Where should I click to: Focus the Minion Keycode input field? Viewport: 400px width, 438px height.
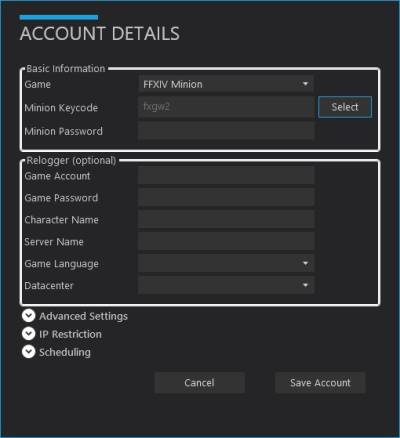[x=226, y=107]
